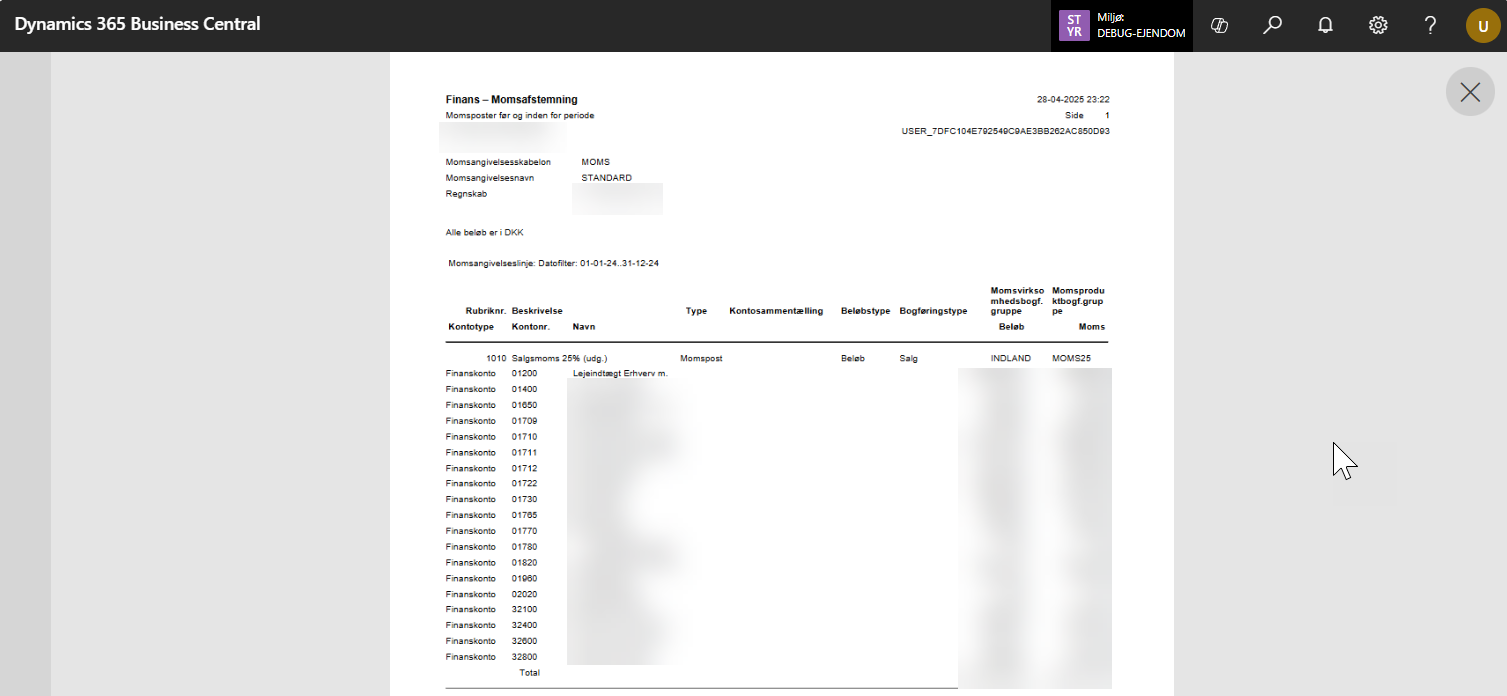This screenshot has width=1507, height=696.
Task: Click the Finans – Momsafstemning report heading
Action: coord(511,100)
